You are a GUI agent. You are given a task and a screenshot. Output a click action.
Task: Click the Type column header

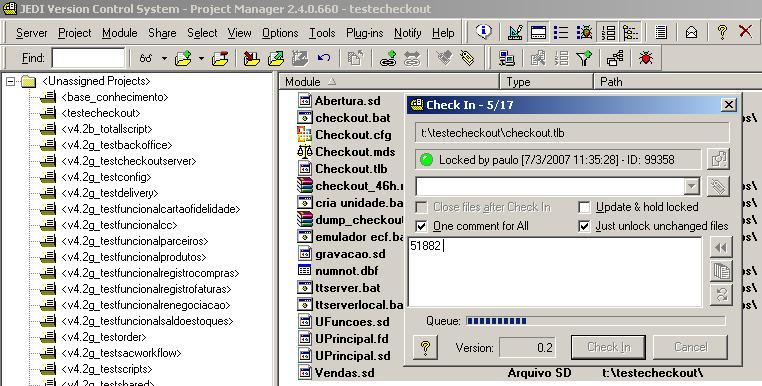[x=547, y=82]
